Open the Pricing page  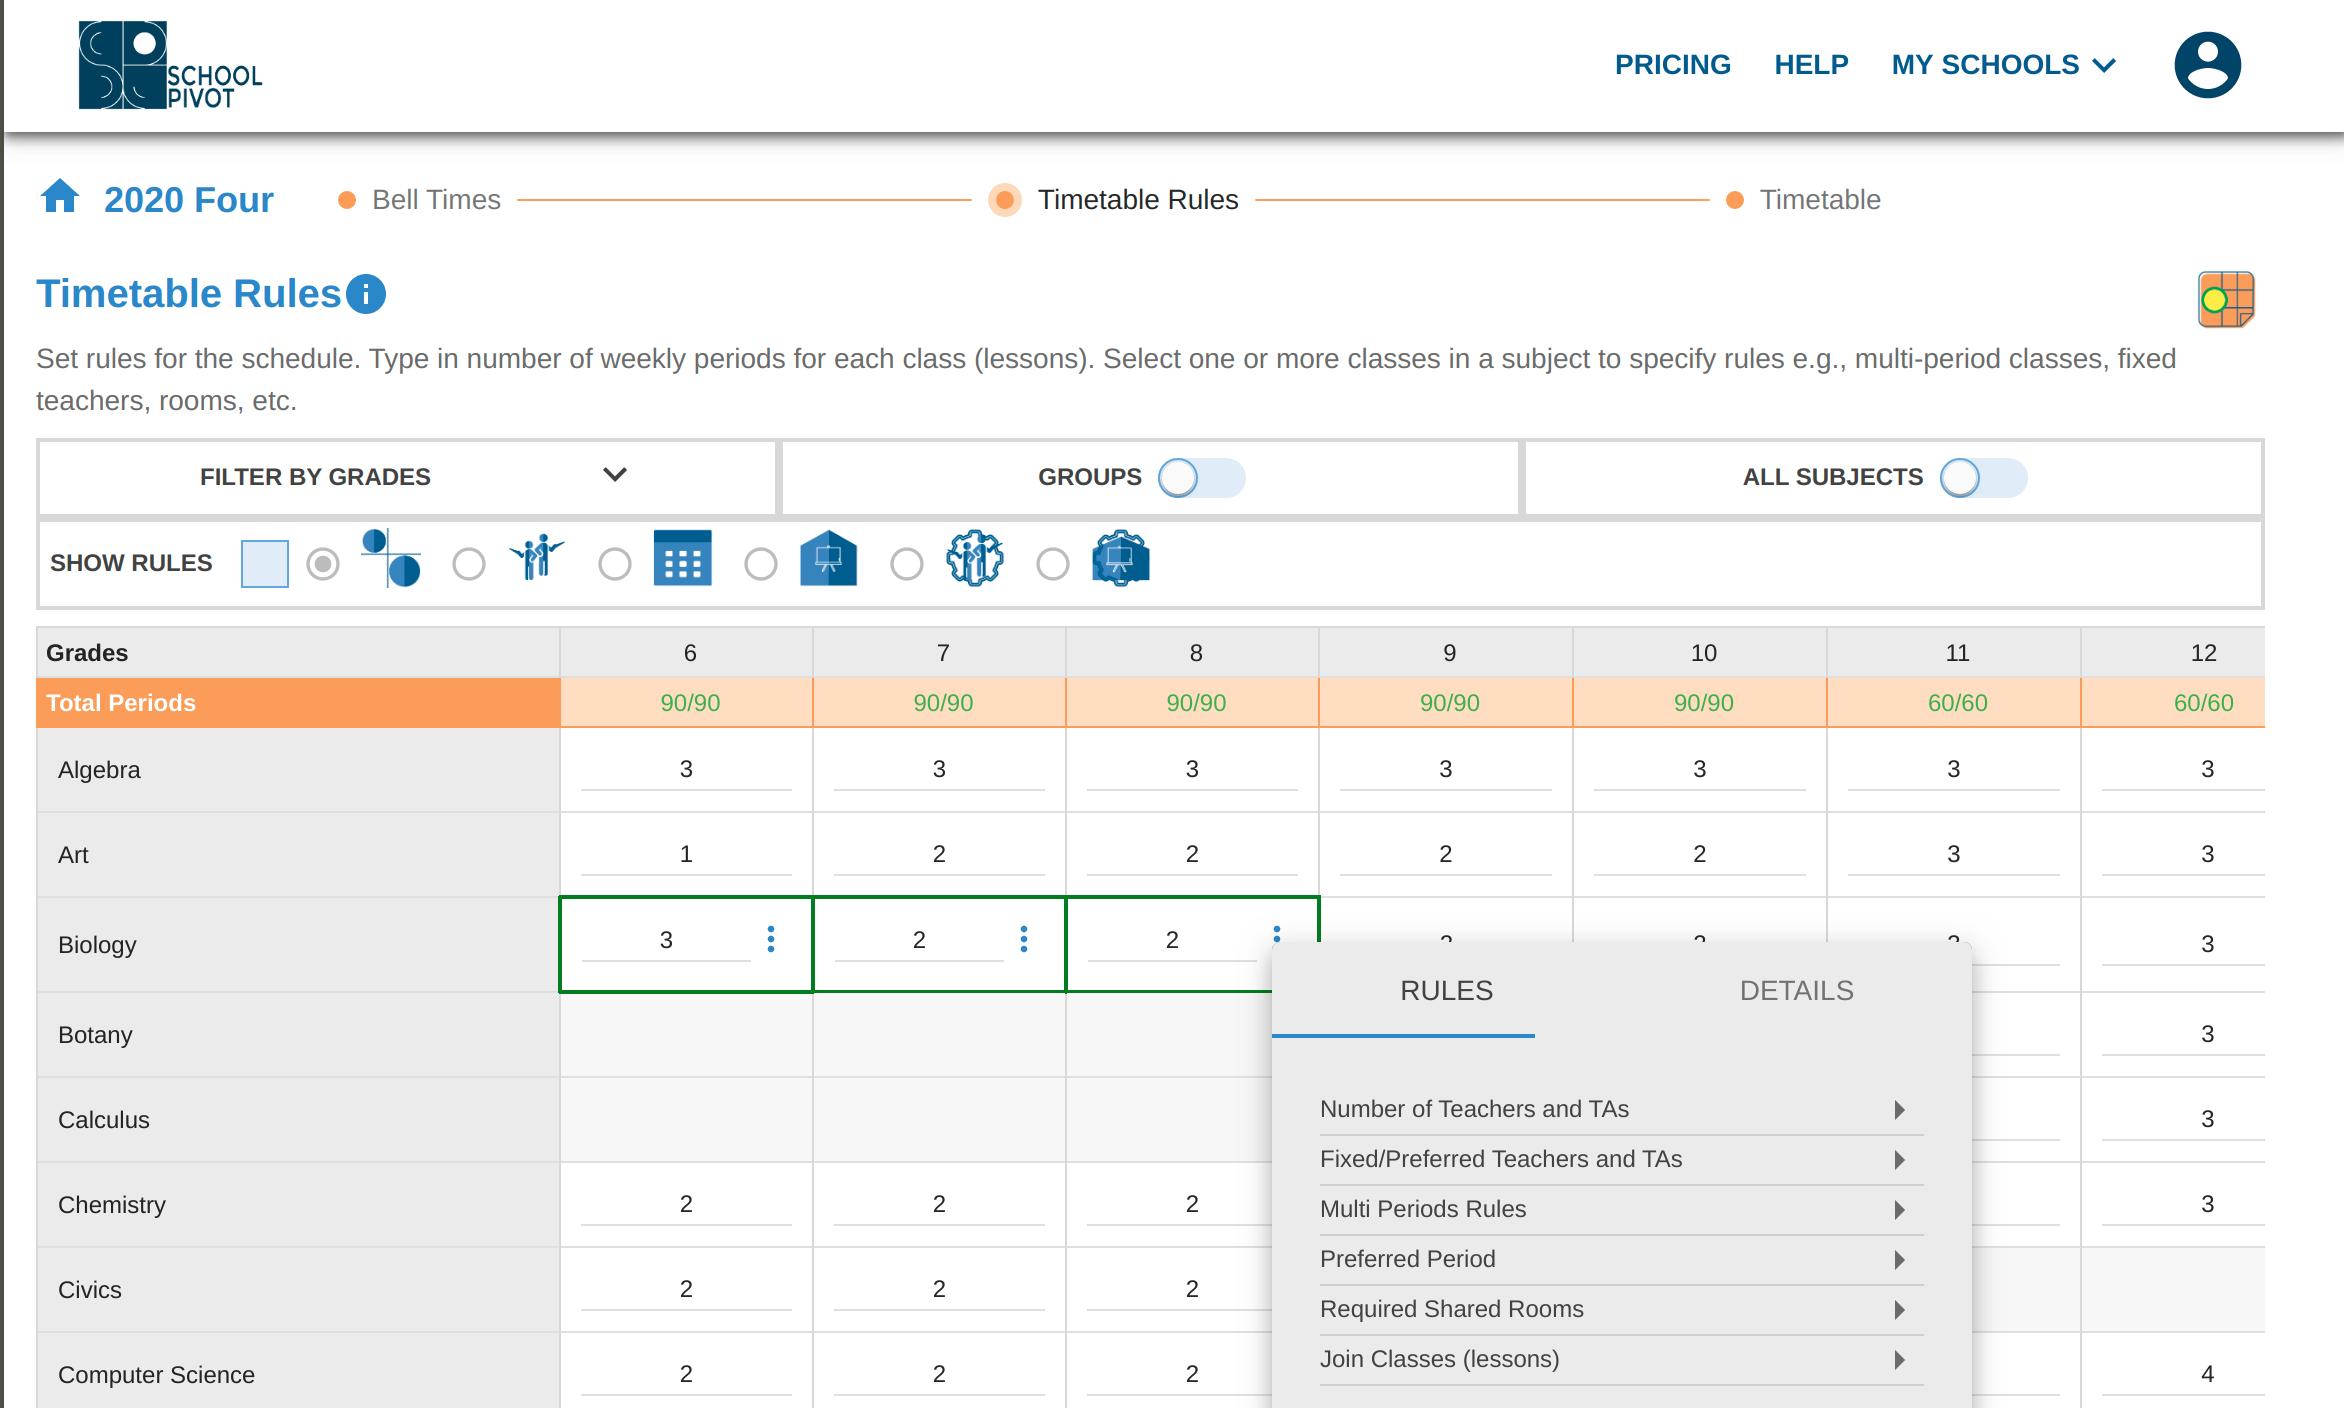click(1672, 65)
